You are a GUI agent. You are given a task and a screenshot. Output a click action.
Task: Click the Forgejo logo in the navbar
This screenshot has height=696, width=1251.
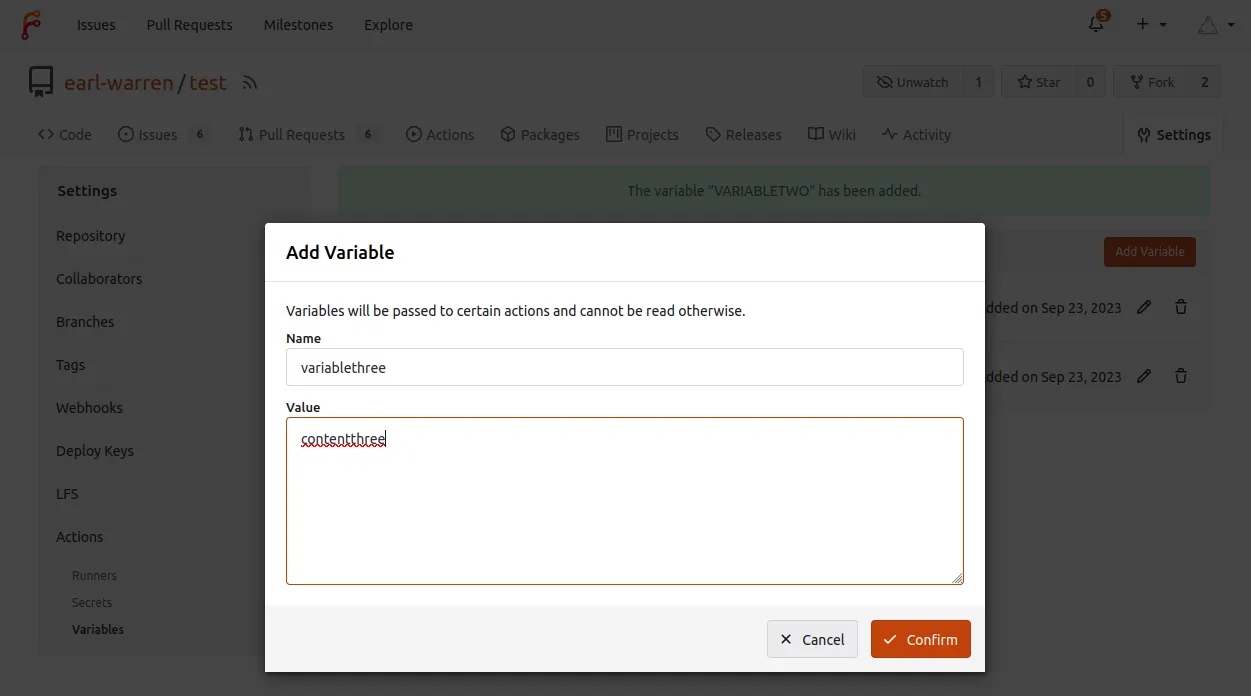tap(32, 24)
